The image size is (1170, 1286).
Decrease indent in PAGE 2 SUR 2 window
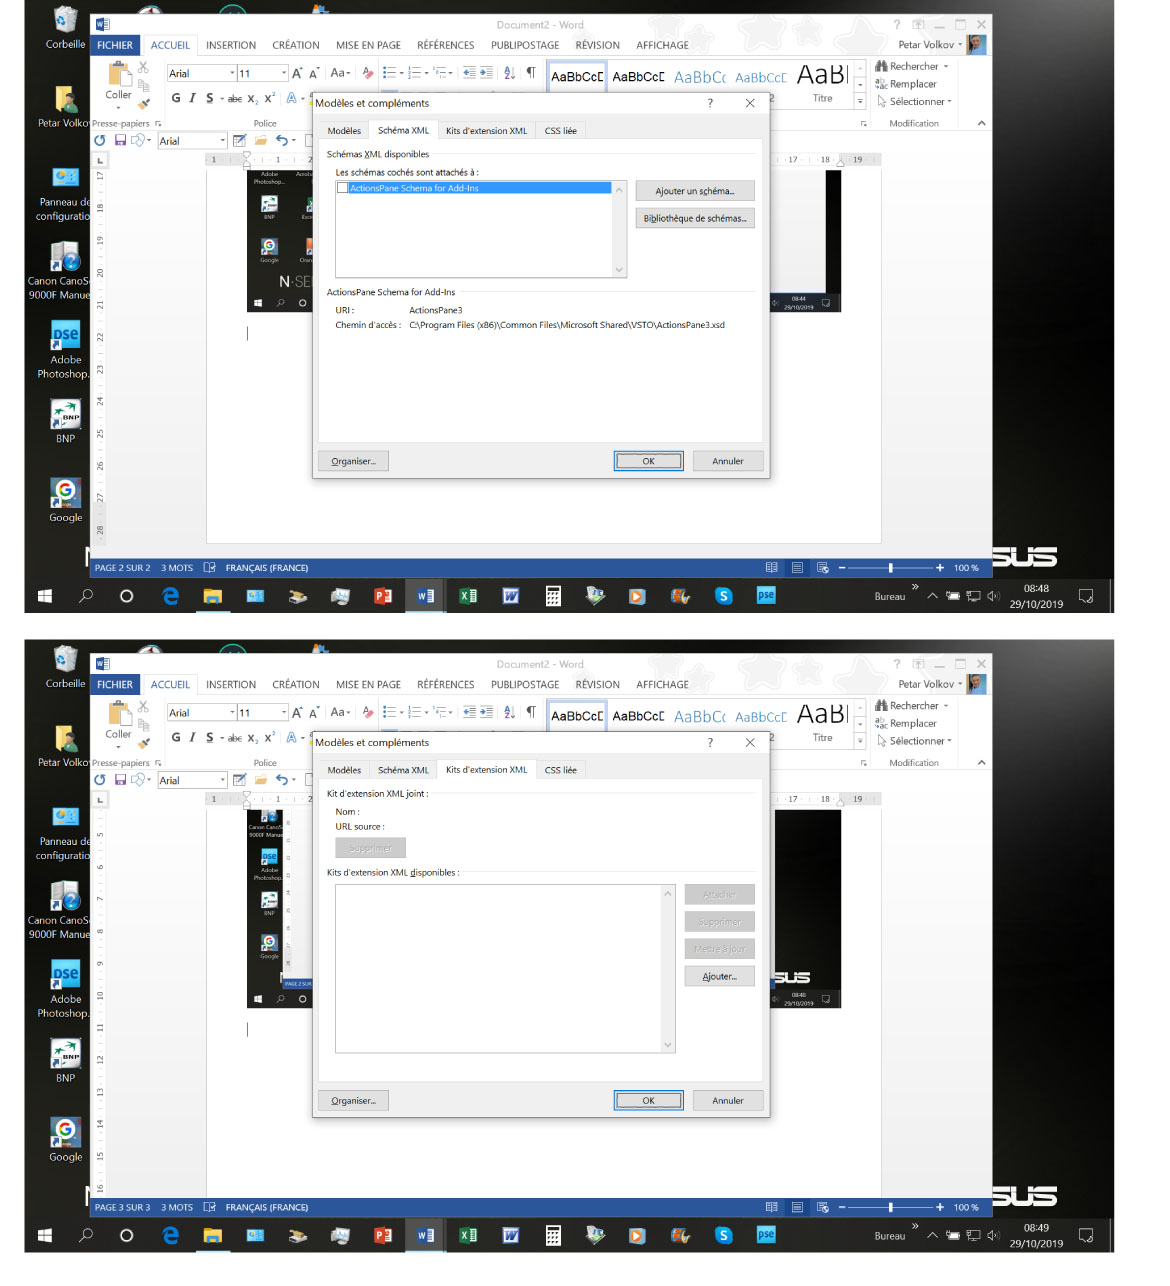tap(469, 73)
